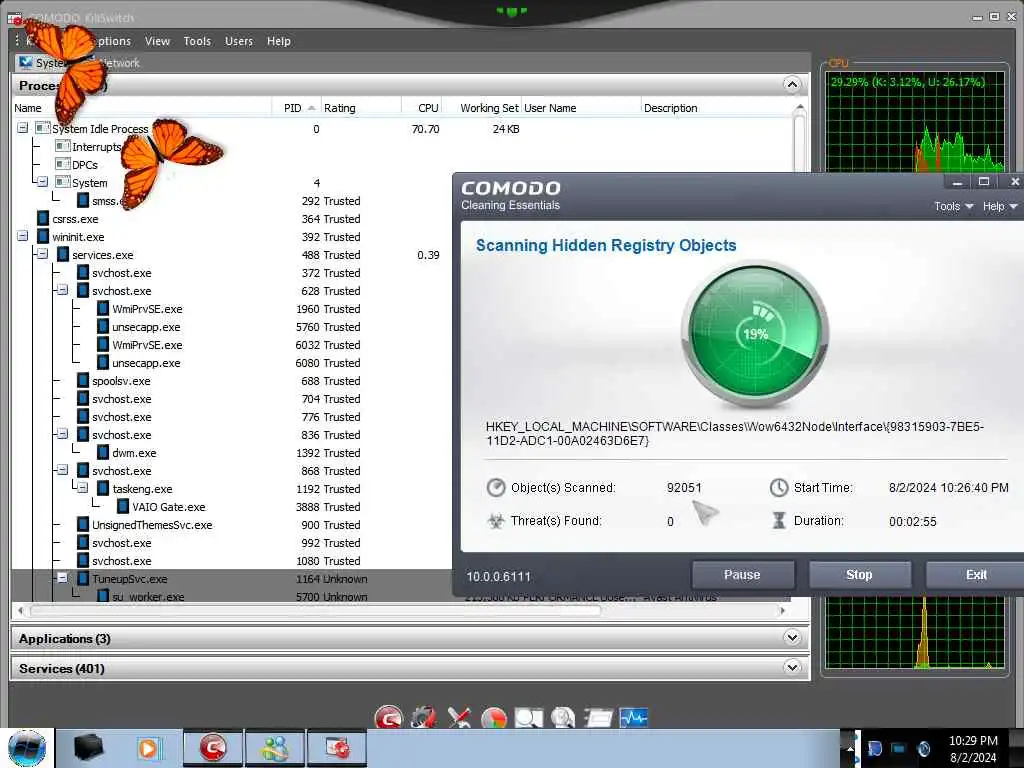Collapse the services.exe tree node
Viewport: 1024px width, 768px height.
pyautogui.click(x=42, y=254)
